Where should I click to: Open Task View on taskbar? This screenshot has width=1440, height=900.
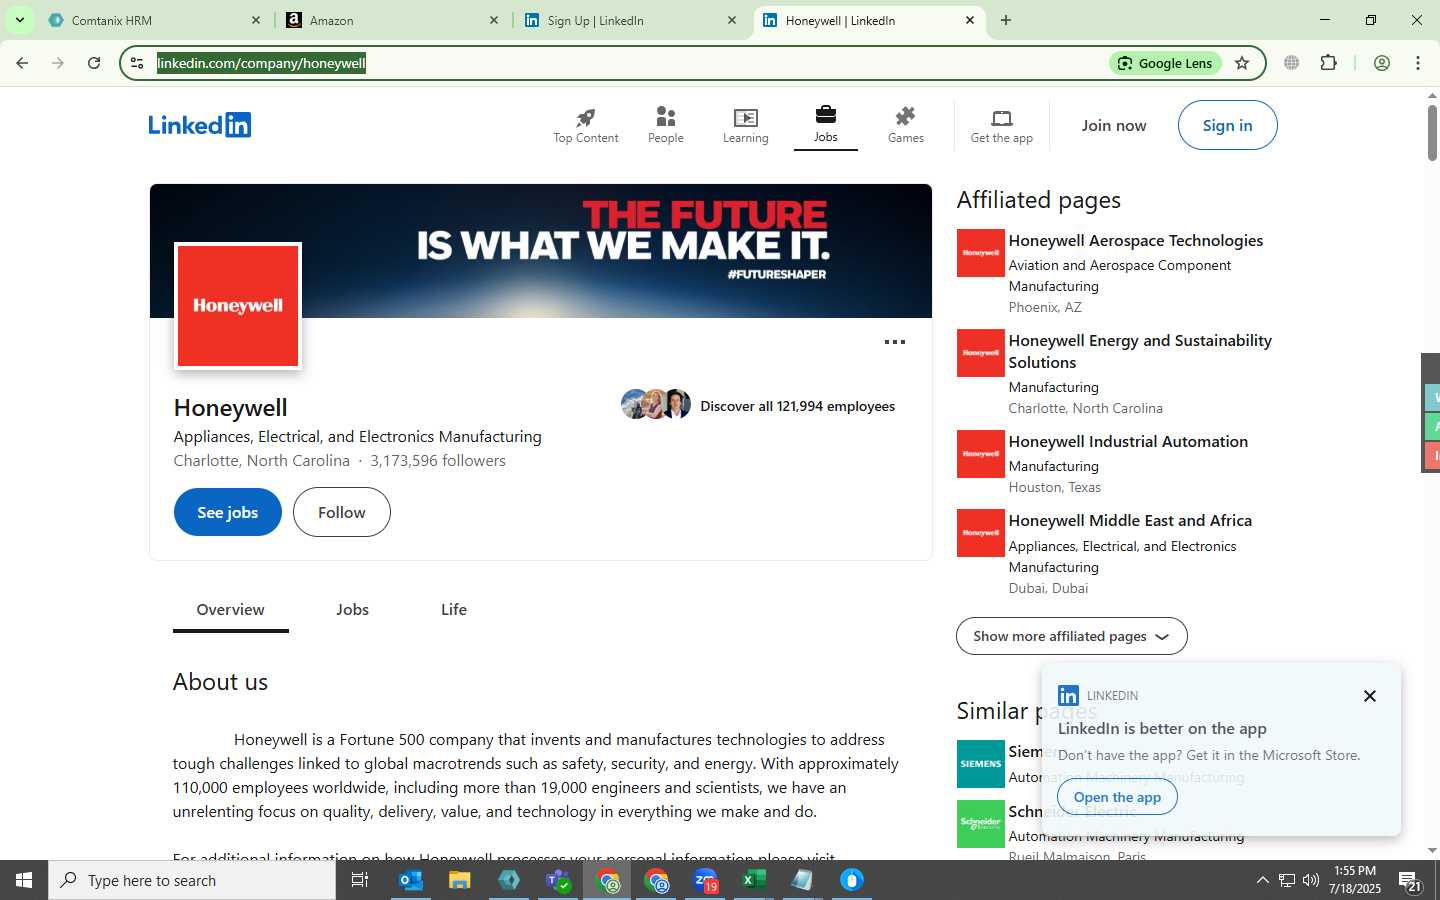click(x=360, y=880)
